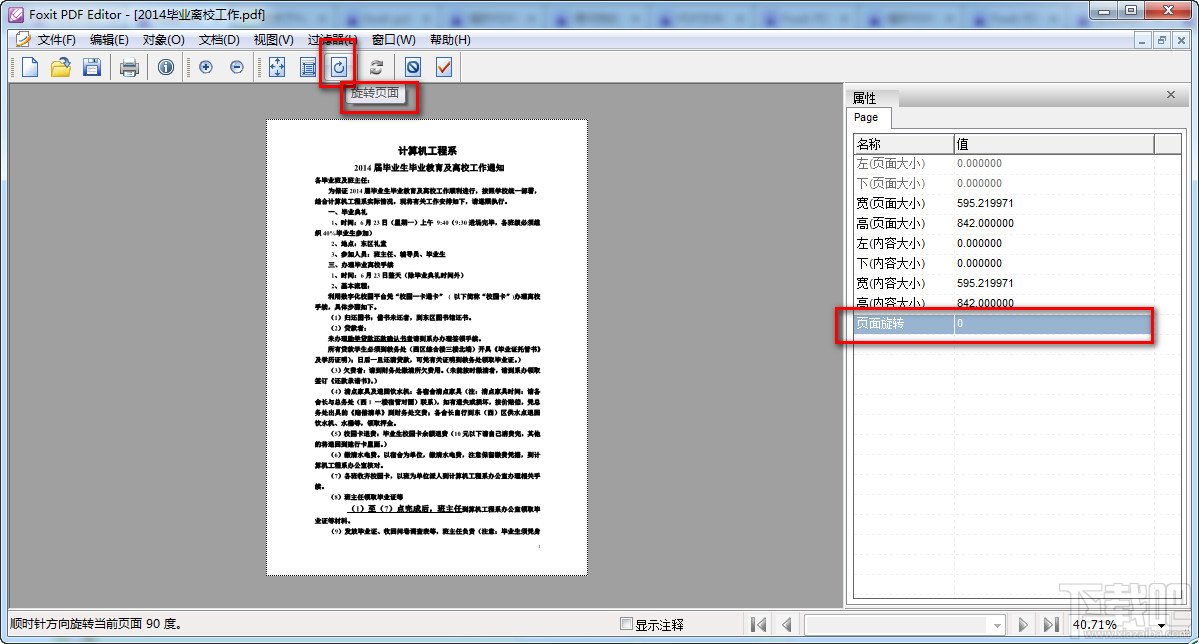Viewport: 1199px width, 644px height.
Task: Click the next page arrow button
Action: [x=1022, y=624]
